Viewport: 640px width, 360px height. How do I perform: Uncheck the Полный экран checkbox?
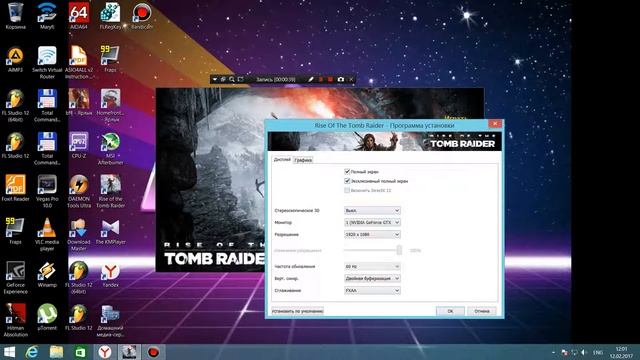[x=347, y=171]
